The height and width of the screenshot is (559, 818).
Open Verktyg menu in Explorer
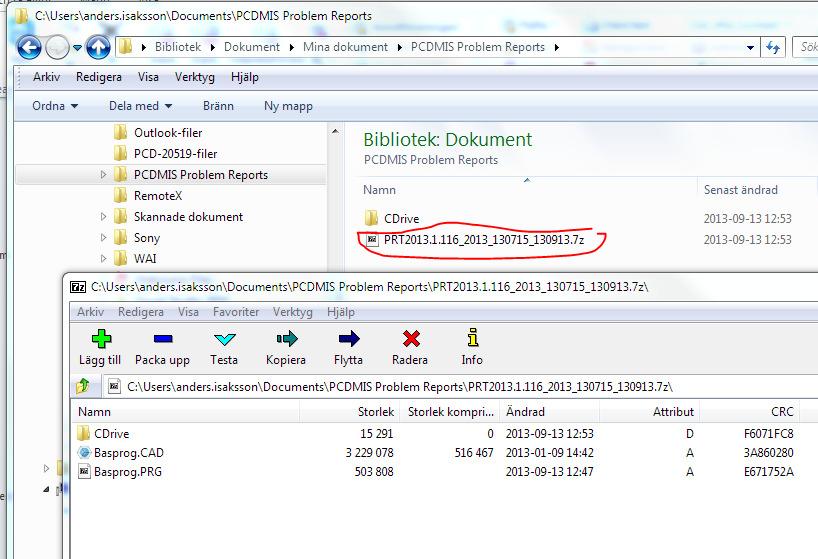point(195,77)
